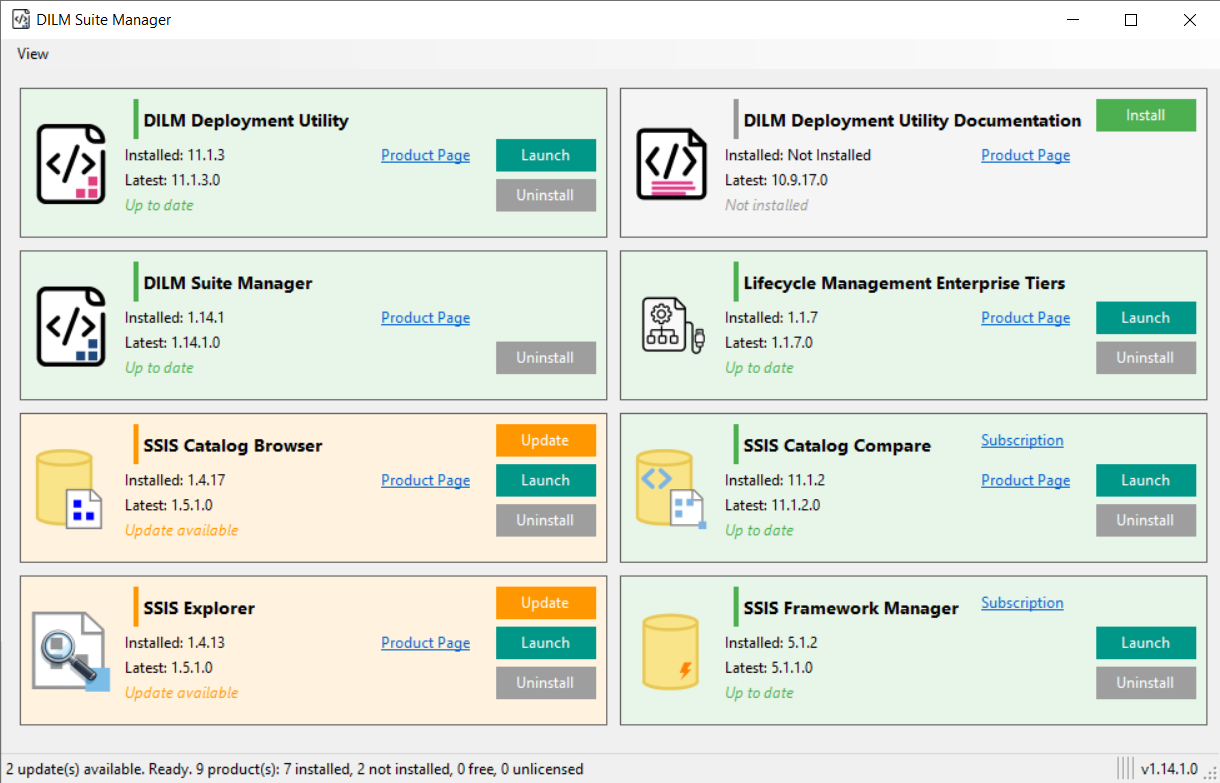Maximize the DILM Suite Manager window
The height and width of the screenshot is (783, 1220).
(1131, 20)
